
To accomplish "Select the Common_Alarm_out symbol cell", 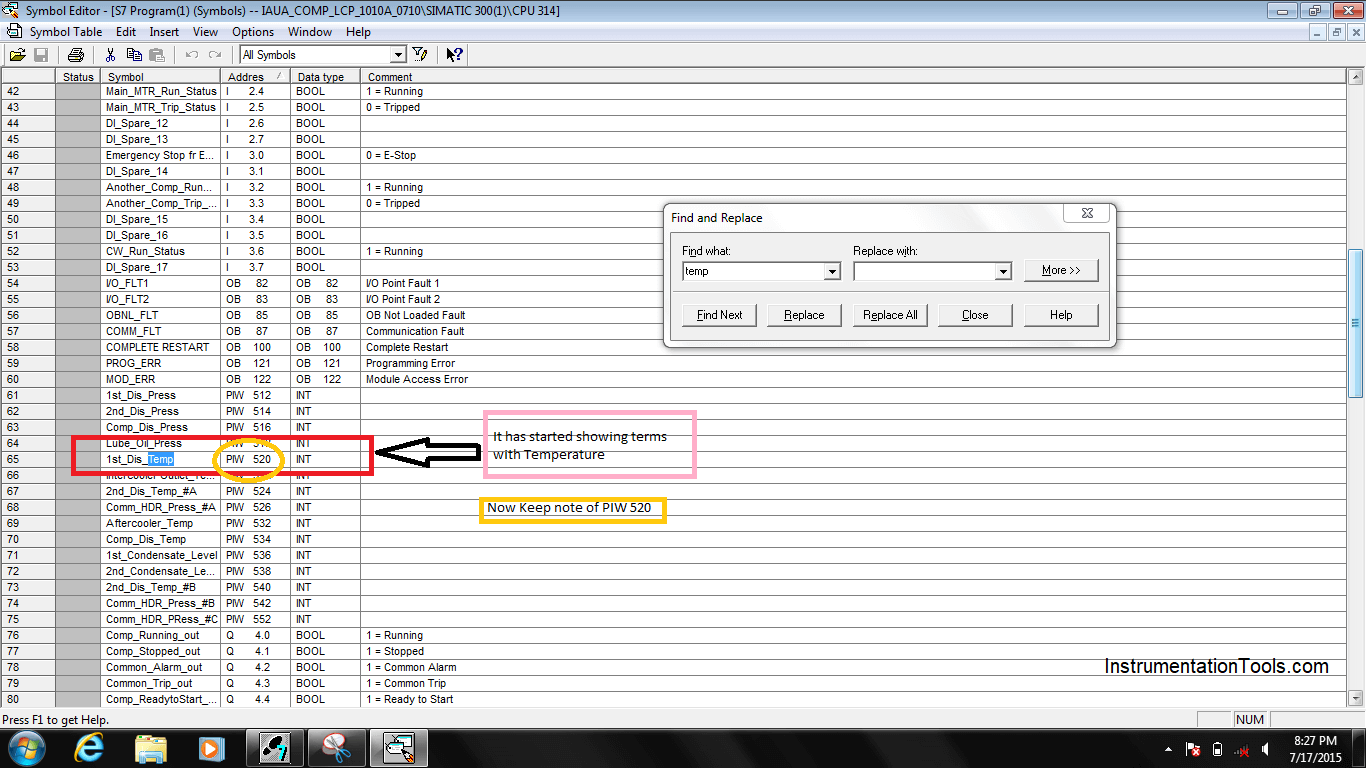I will pos(161,667).
